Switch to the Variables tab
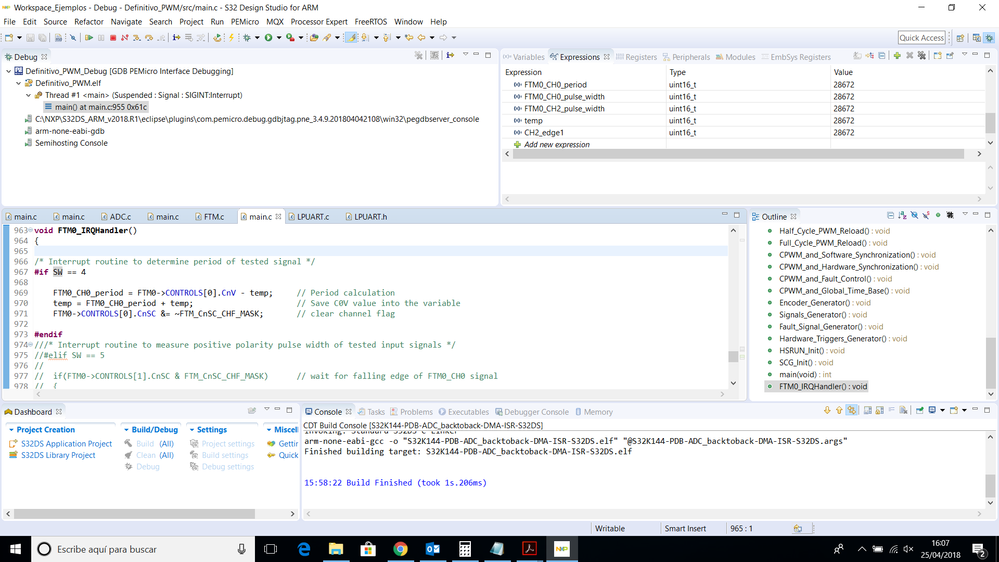Image resolution: width=999 pixels, height=562 pixels. (x=524, y=57)
